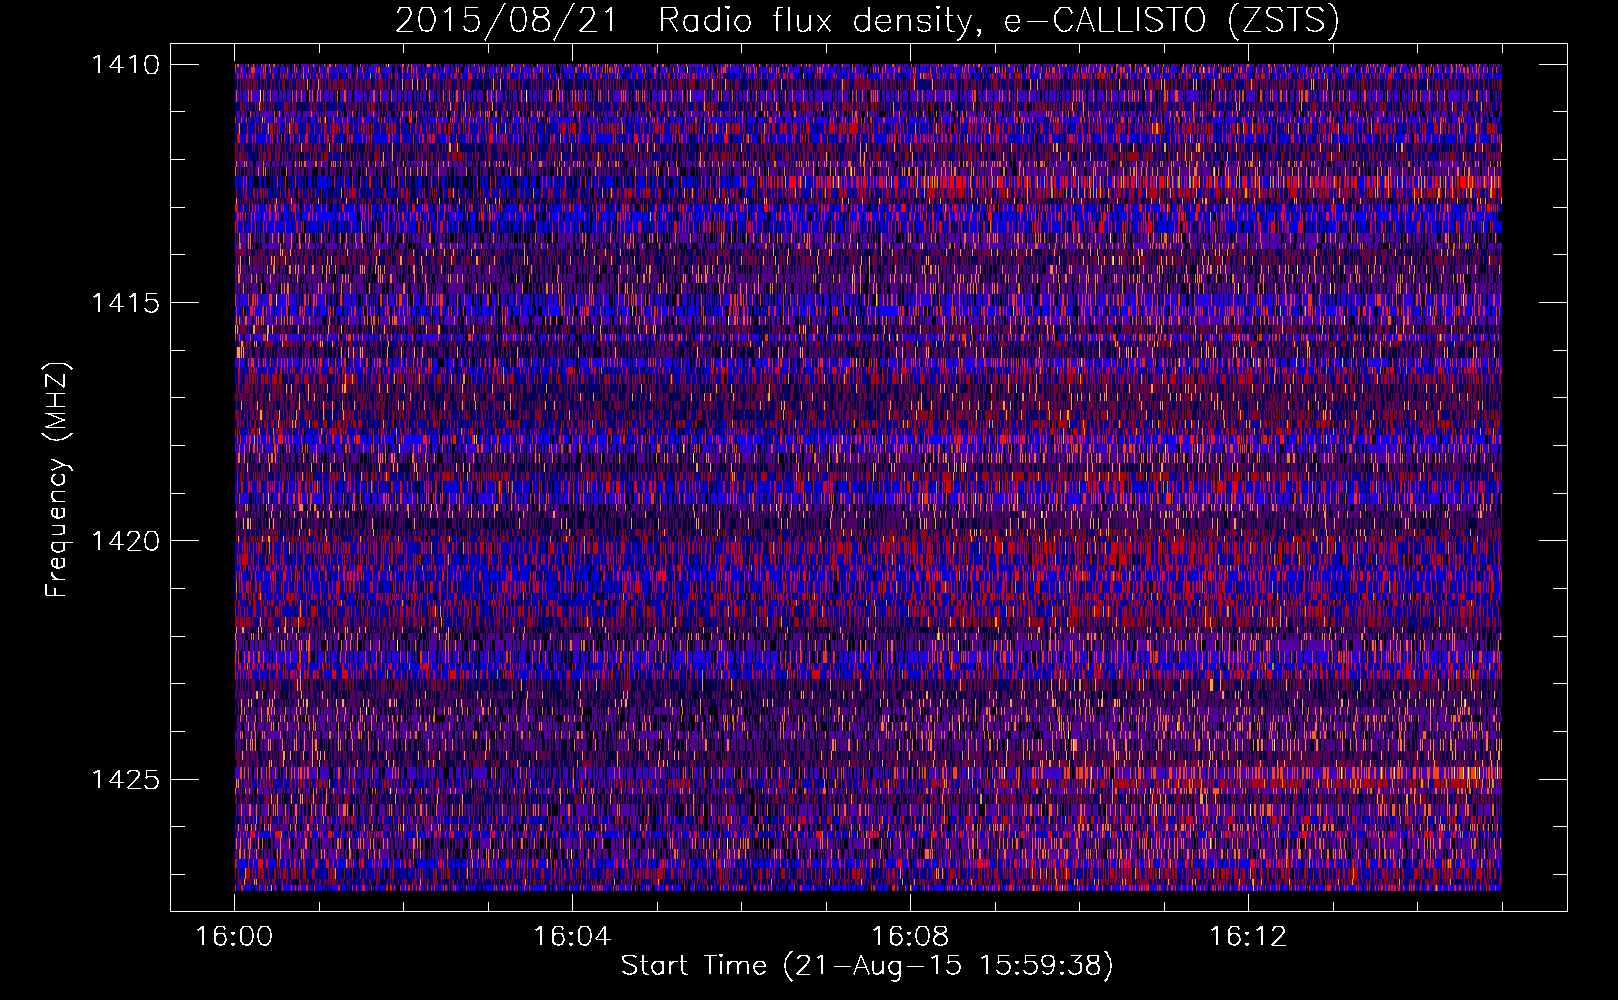This screenshot has height=1000, width=1618.
Task: Click the 16:08 time axis label
Action: 910,936
